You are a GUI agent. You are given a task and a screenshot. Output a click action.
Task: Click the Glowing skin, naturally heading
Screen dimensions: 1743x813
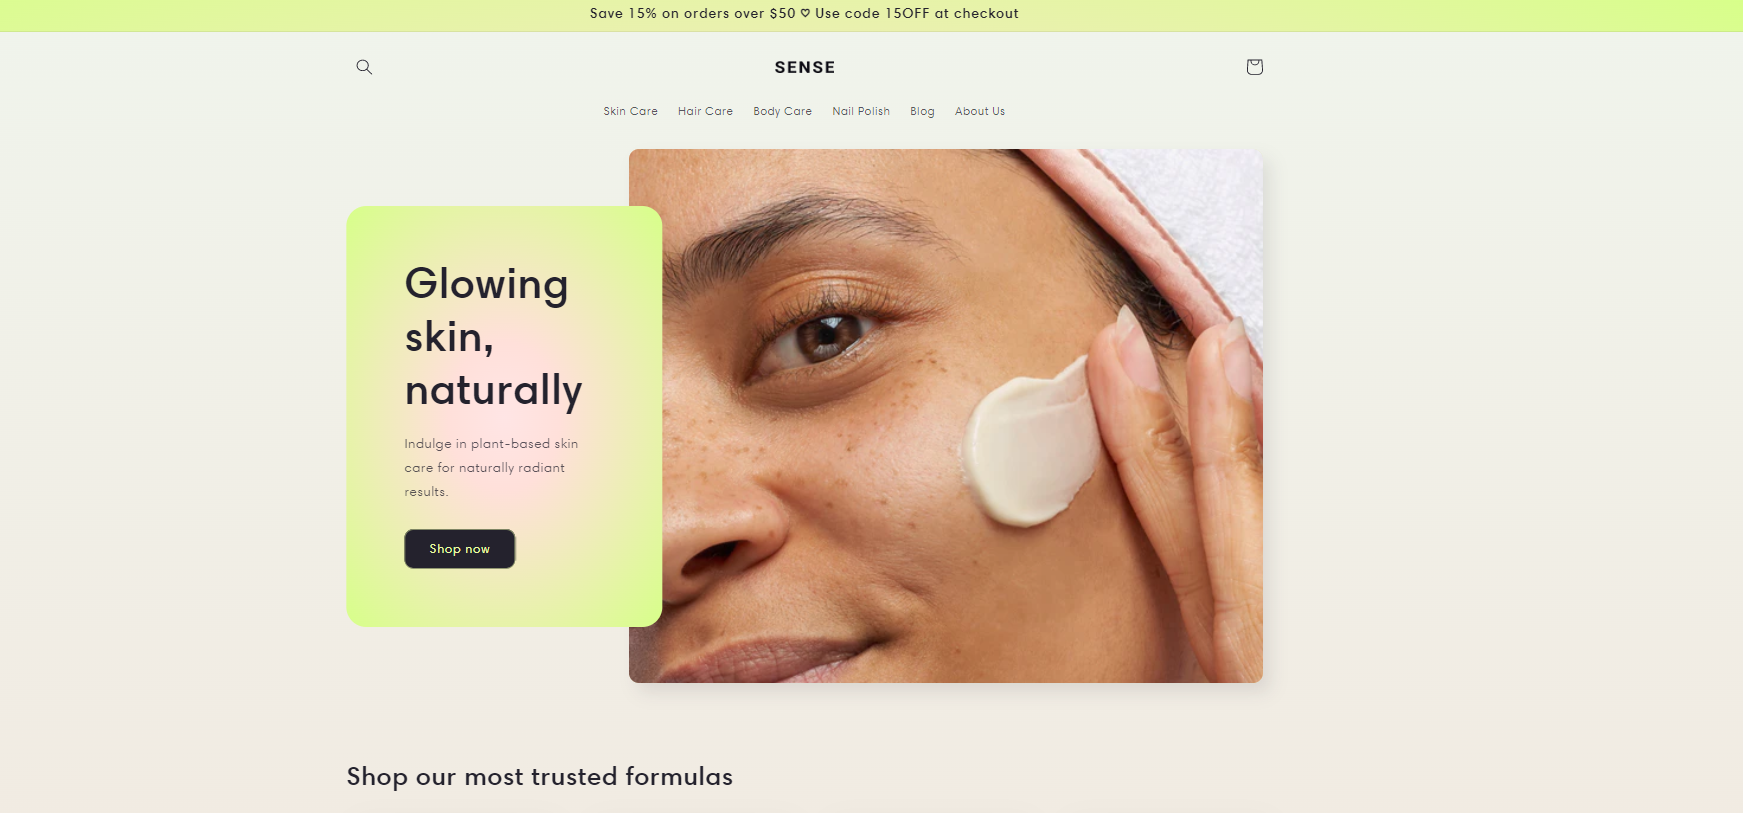click(493, 337)
